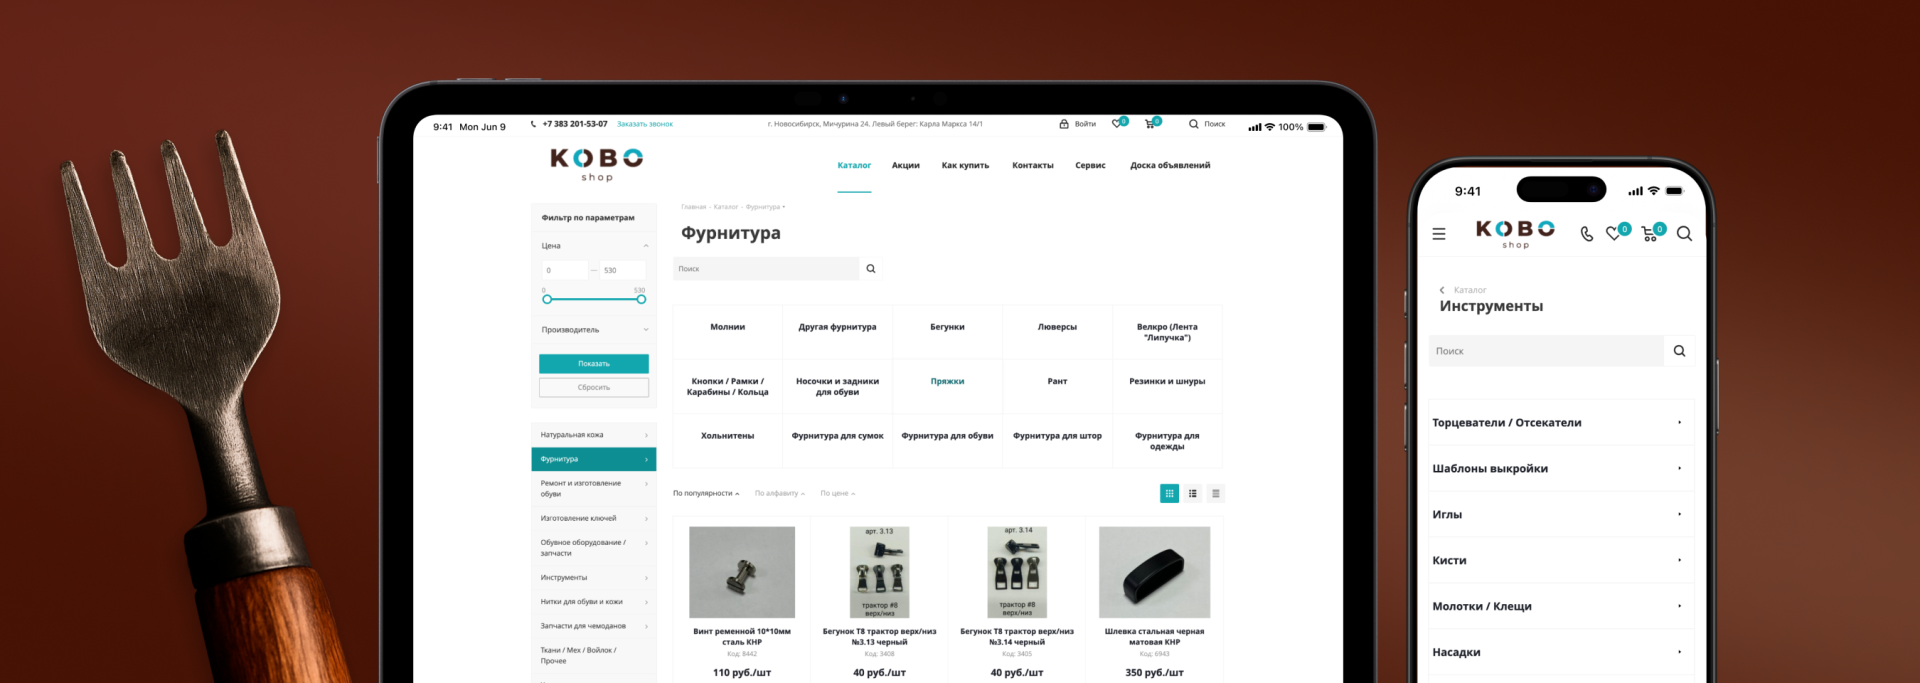
Task: Click the KOBO shop logo on tablet
Action: click(596, 164)
